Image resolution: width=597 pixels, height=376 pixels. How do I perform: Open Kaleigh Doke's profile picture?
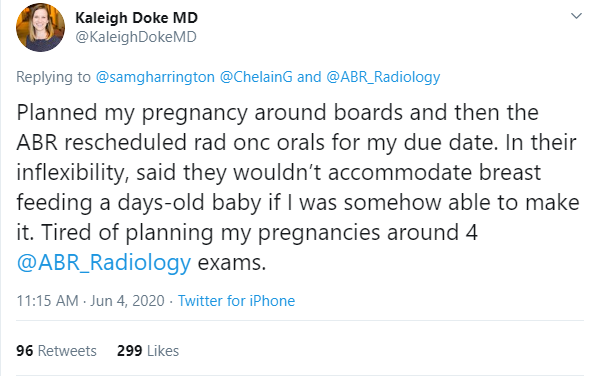(x=40, y=27)
